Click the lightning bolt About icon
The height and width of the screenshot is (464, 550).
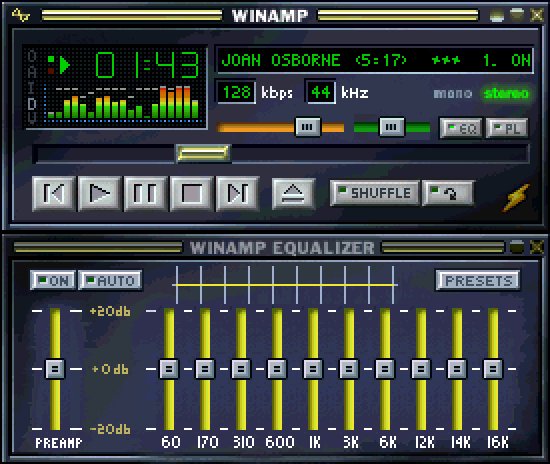[x=516, y=198]
